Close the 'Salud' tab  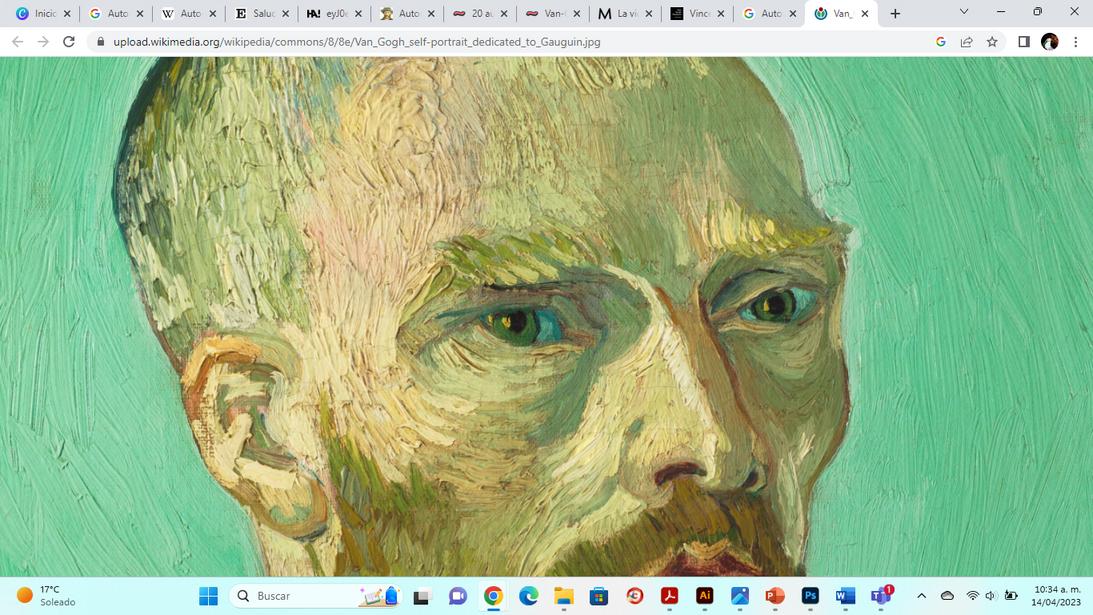[x=285, y=13]
